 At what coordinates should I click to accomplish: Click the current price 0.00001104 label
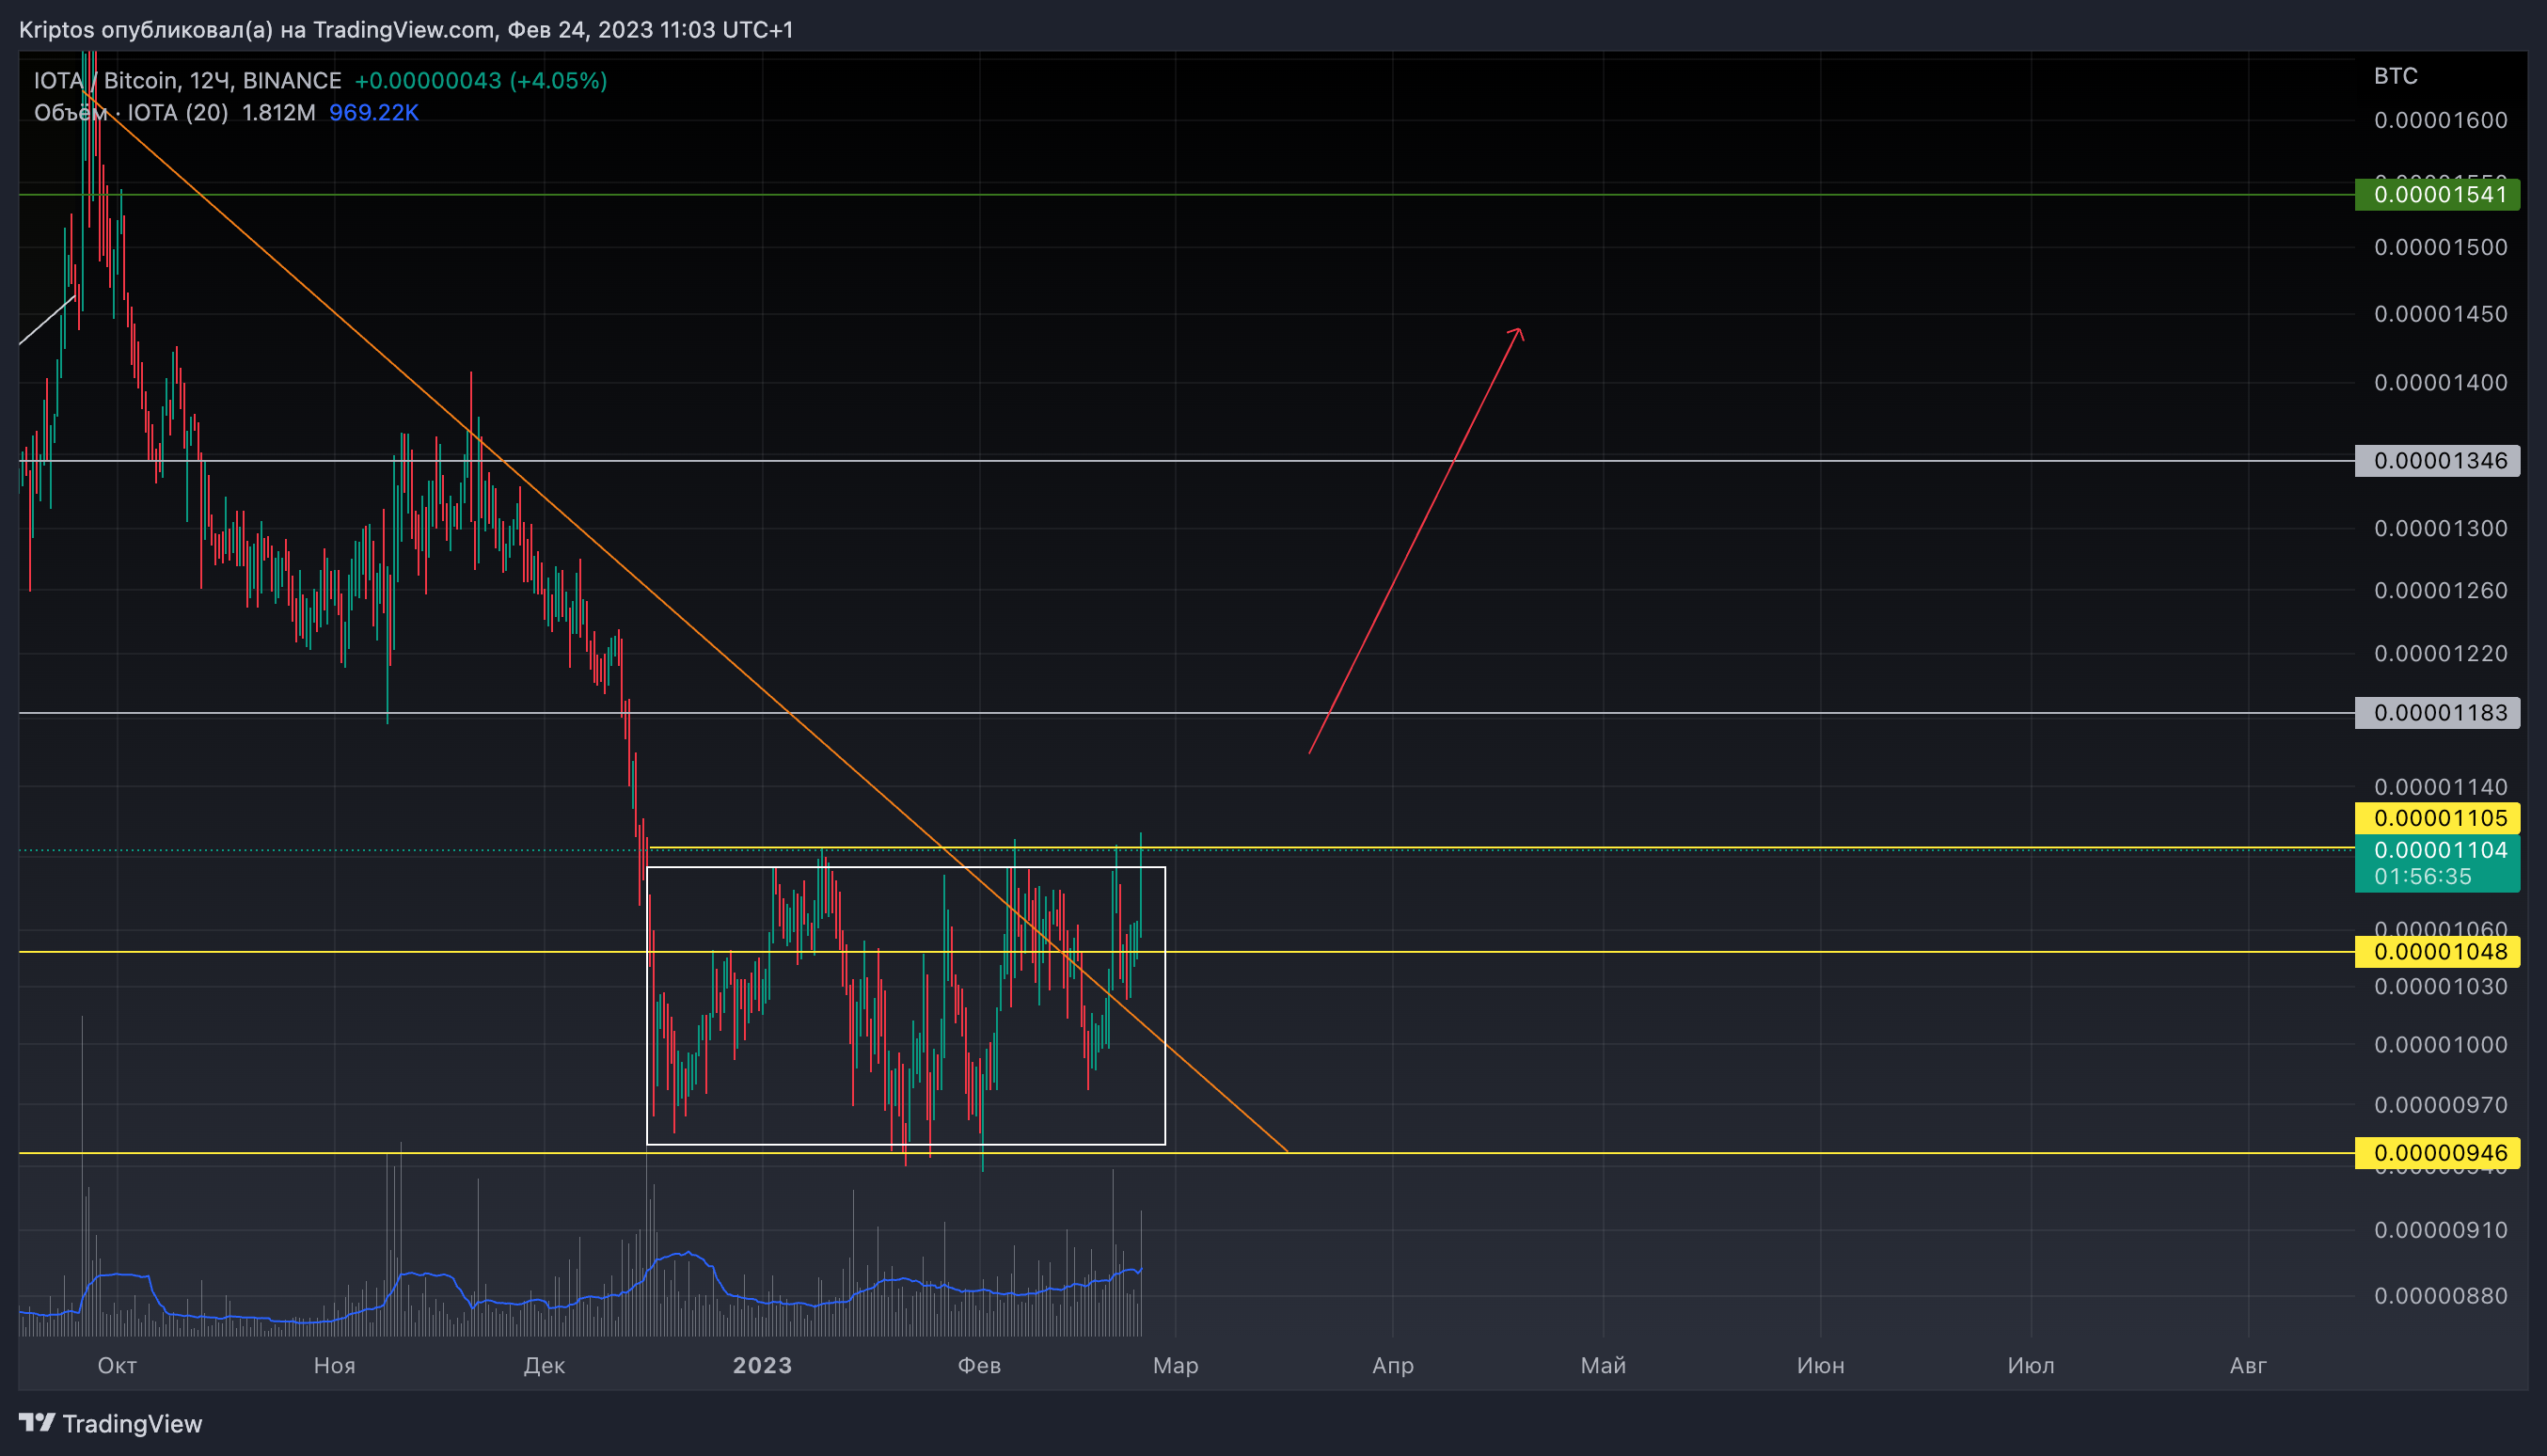click(2440, 850)
